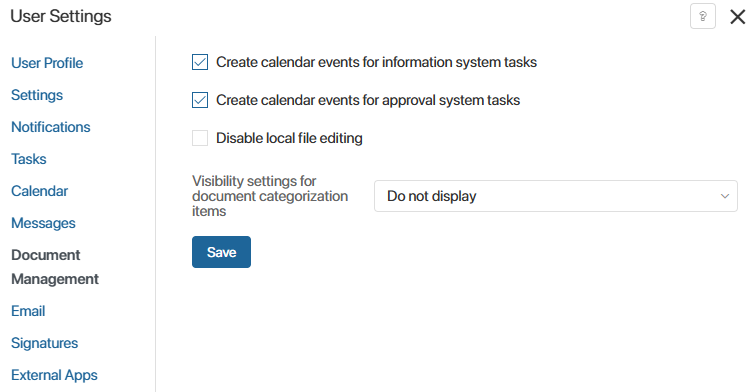Open the help icon in the header

pyautogui.click(x=703, y=16)
